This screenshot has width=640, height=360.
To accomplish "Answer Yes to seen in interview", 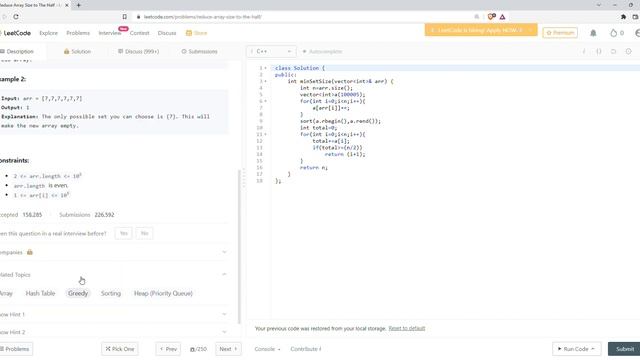I will click(x=123, y=233).
